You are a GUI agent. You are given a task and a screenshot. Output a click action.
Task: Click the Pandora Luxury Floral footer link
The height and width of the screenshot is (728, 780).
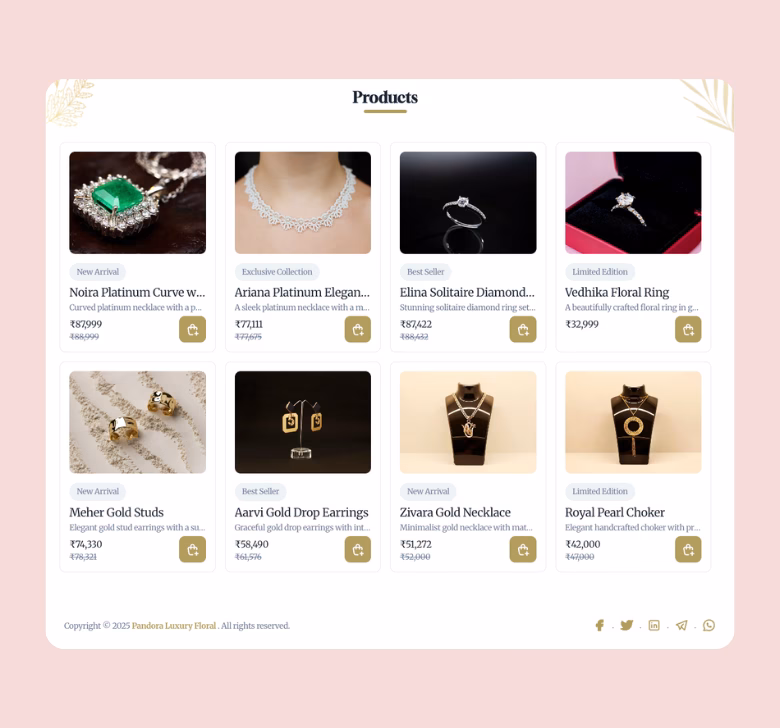tap(174, 625)
